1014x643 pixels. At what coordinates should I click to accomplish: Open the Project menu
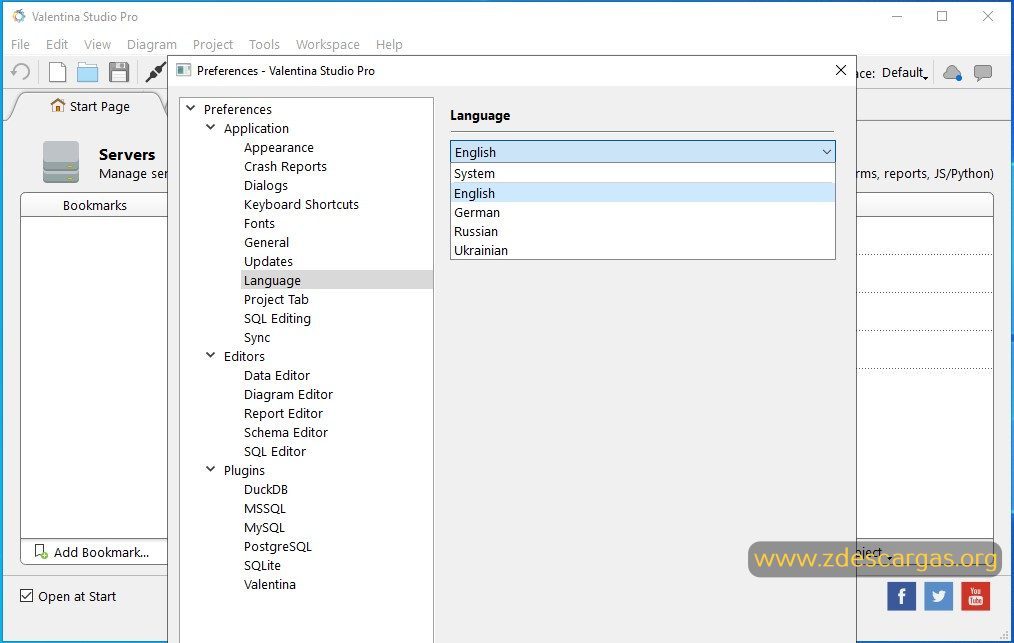point(213,44)
